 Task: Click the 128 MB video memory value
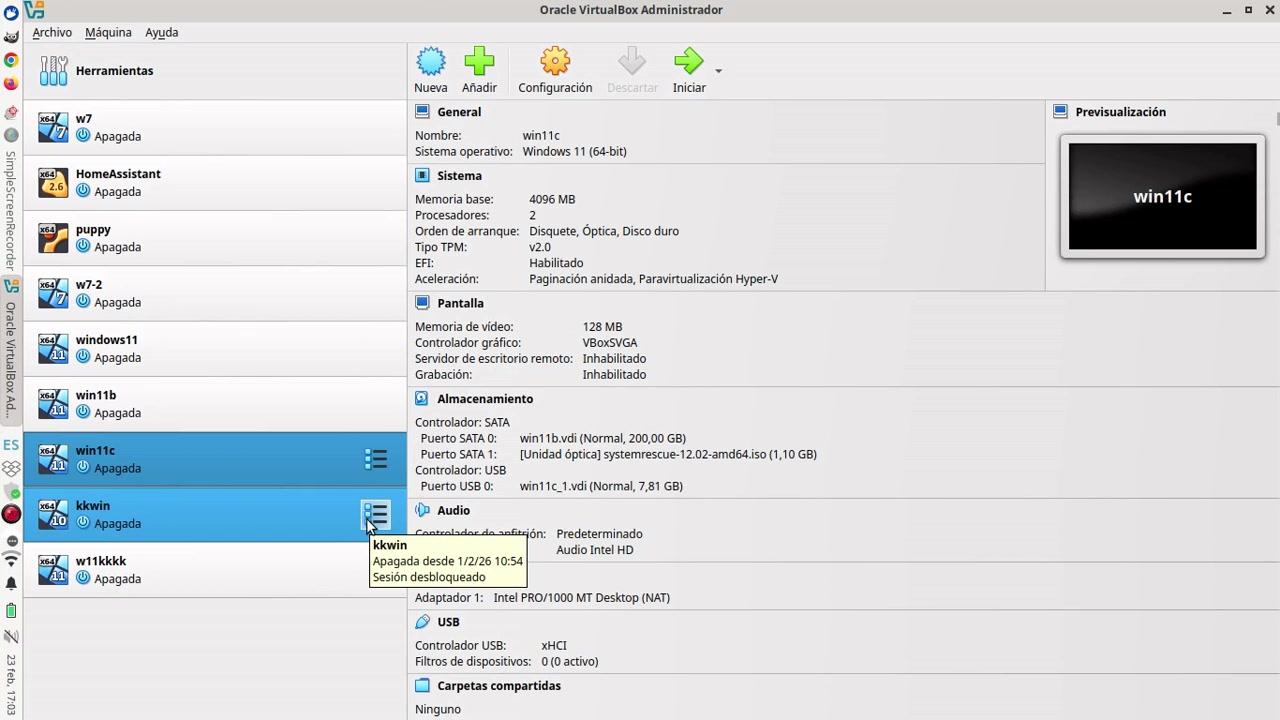point(602,327)
